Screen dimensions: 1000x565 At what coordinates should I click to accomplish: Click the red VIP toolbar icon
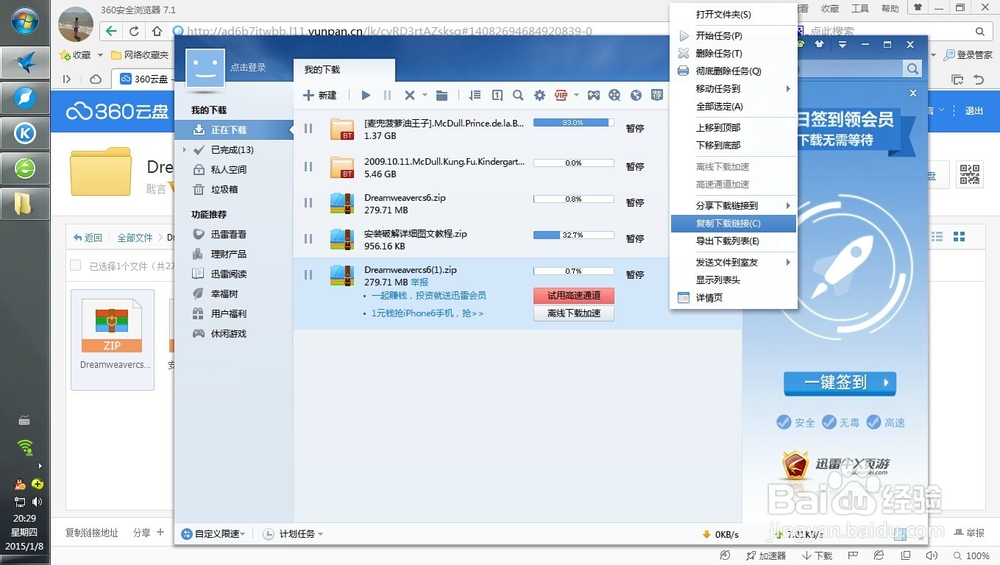pyautogui.click(x=561, y=96)
